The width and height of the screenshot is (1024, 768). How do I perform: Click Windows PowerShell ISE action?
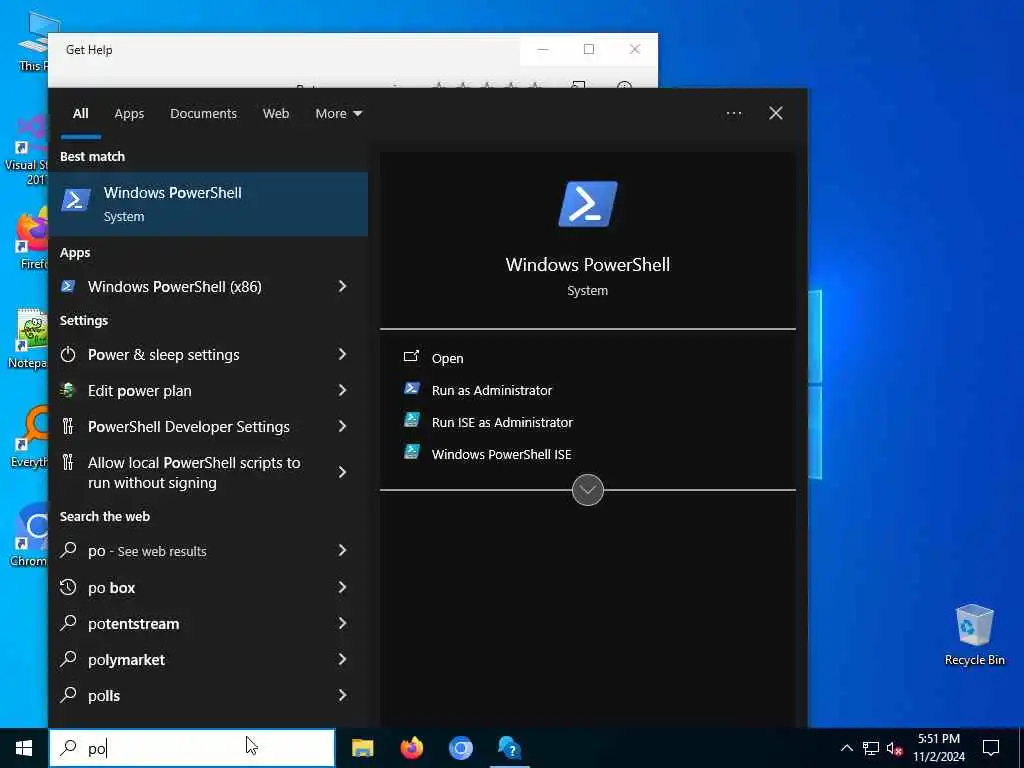tap(502, 455)
